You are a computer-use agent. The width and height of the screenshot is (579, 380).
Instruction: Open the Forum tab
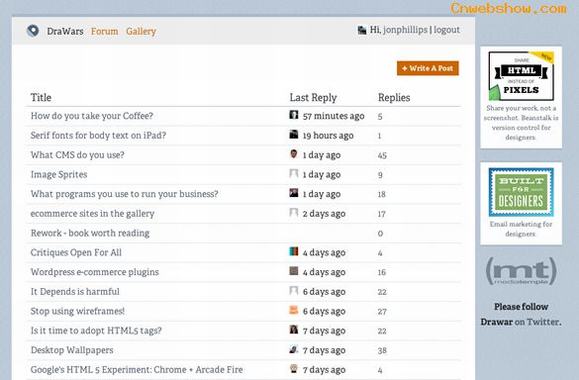point(105,31)
